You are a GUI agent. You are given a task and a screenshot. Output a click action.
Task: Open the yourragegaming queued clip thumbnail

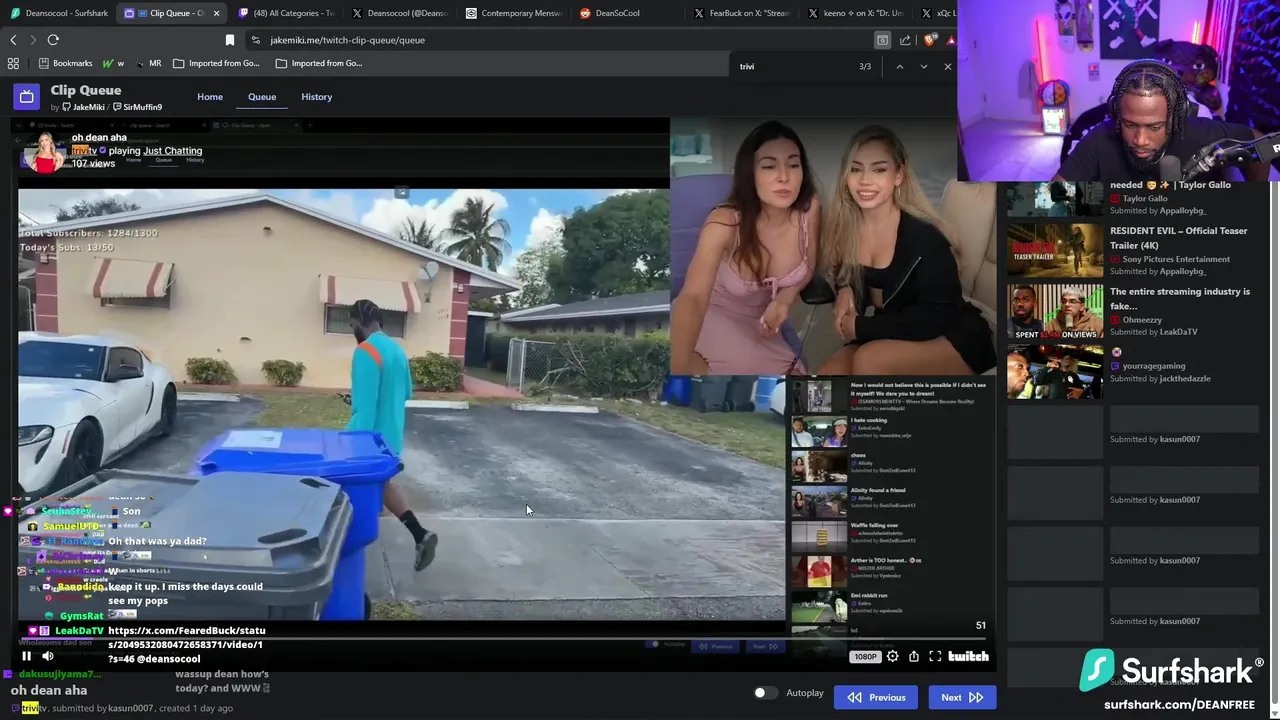(x=1055, y=371)
